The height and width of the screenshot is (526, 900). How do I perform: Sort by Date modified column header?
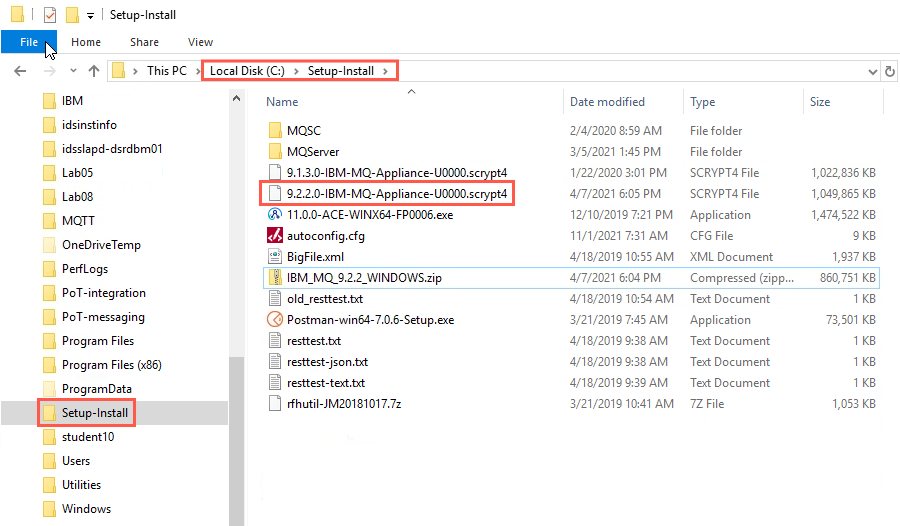[x=607, y=102]
